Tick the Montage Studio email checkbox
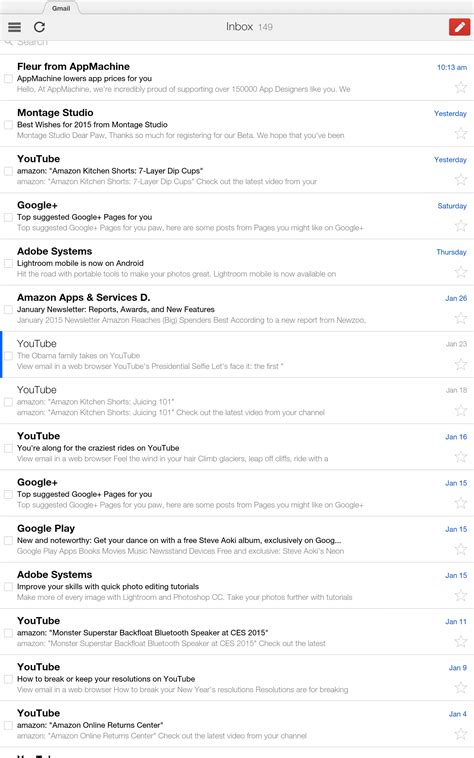474x758 pixels. 8,125
